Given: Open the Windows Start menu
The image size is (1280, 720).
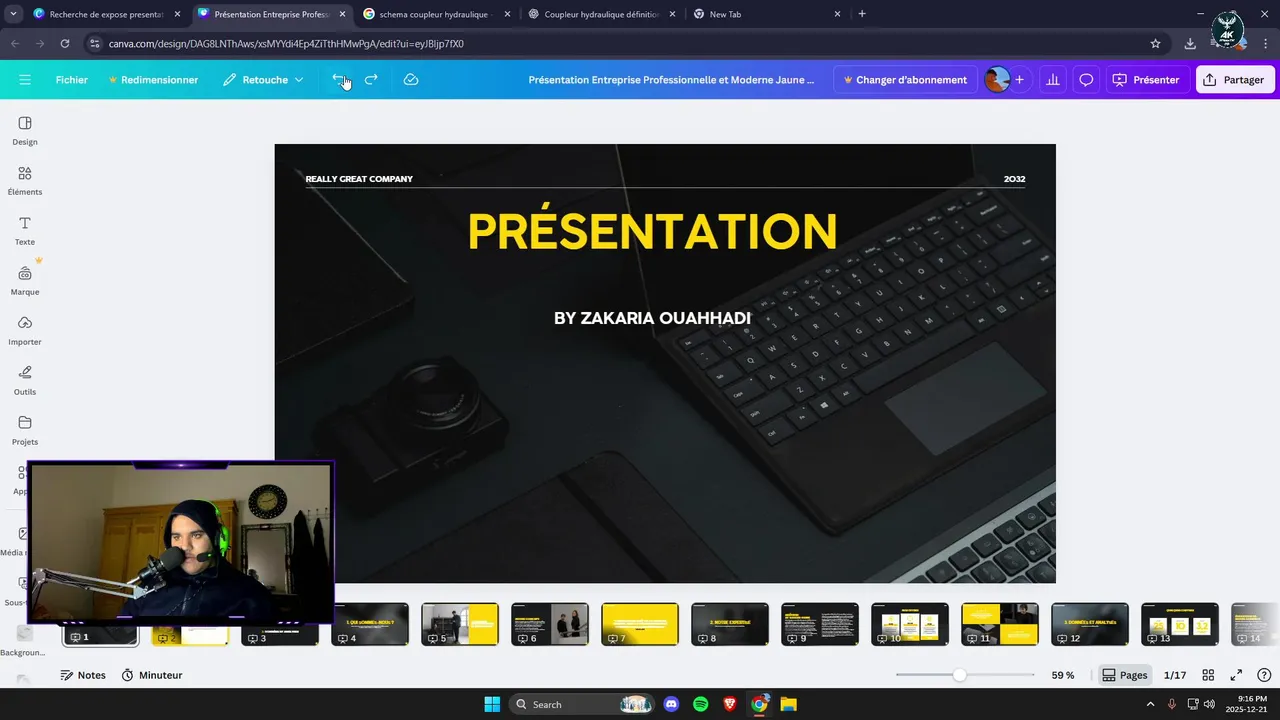Looking at the screenshot, I should (x=492, y=704).
